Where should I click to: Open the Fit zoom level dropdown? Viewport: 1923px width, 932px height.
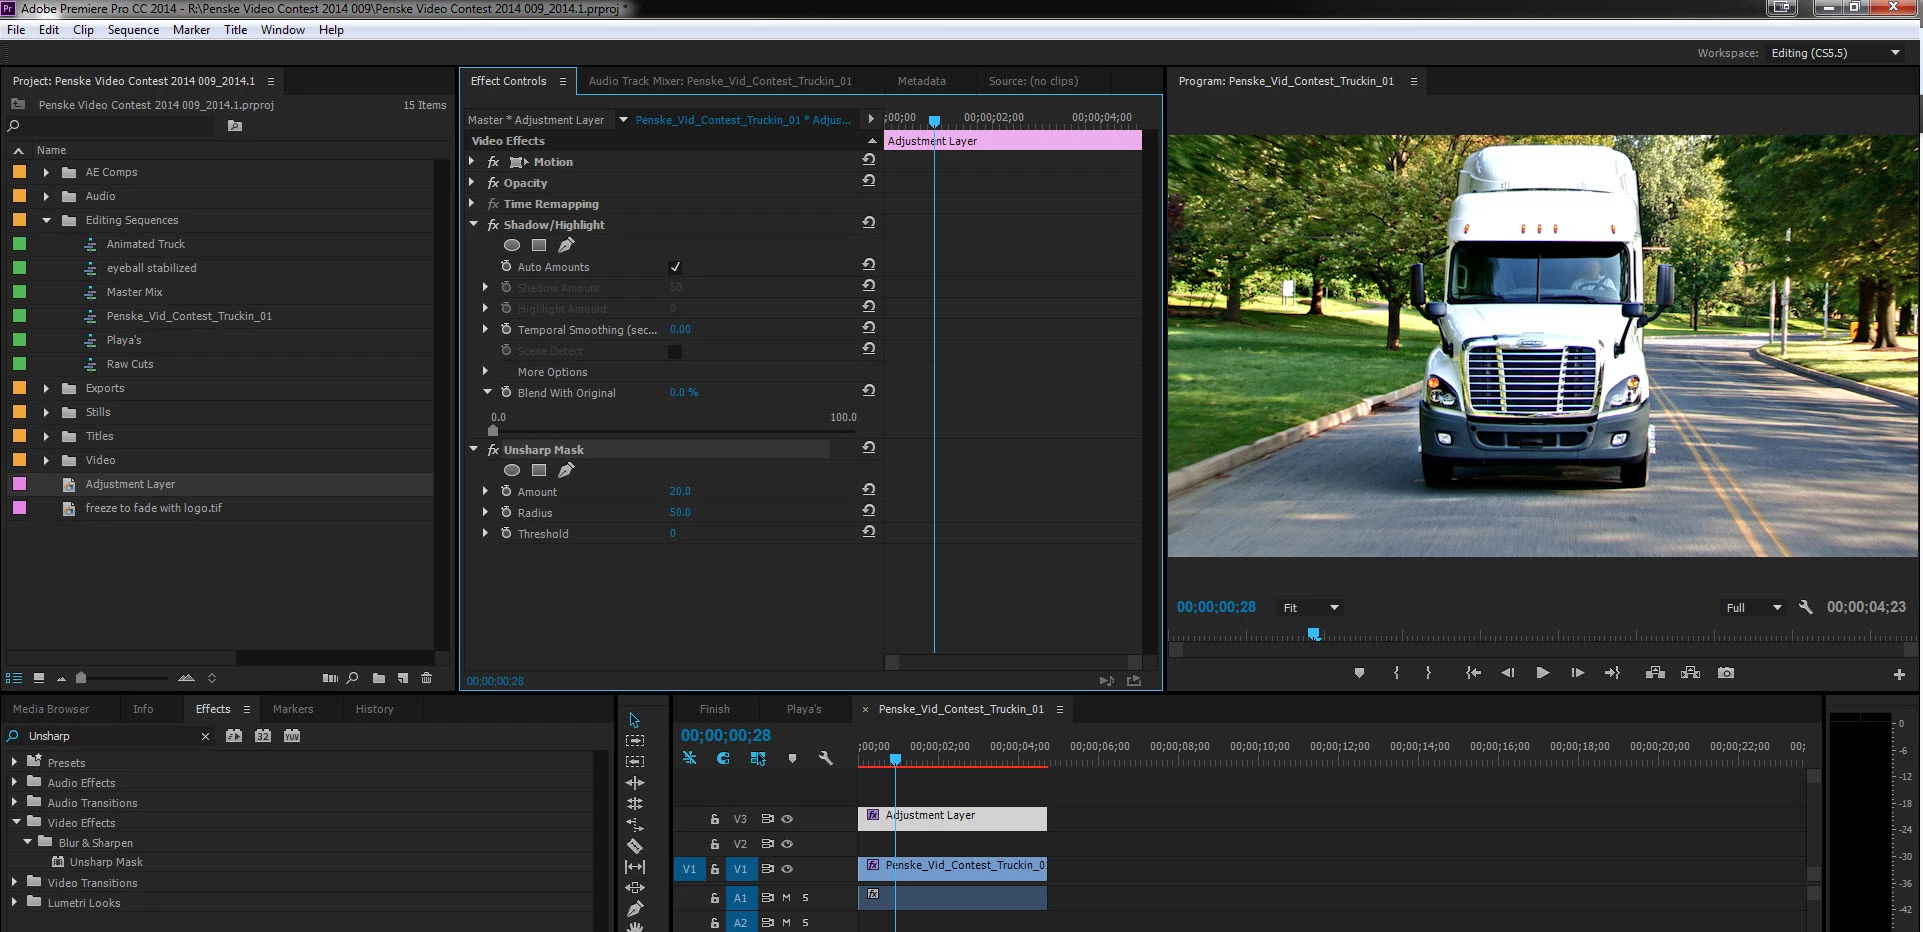point(1311,608)
